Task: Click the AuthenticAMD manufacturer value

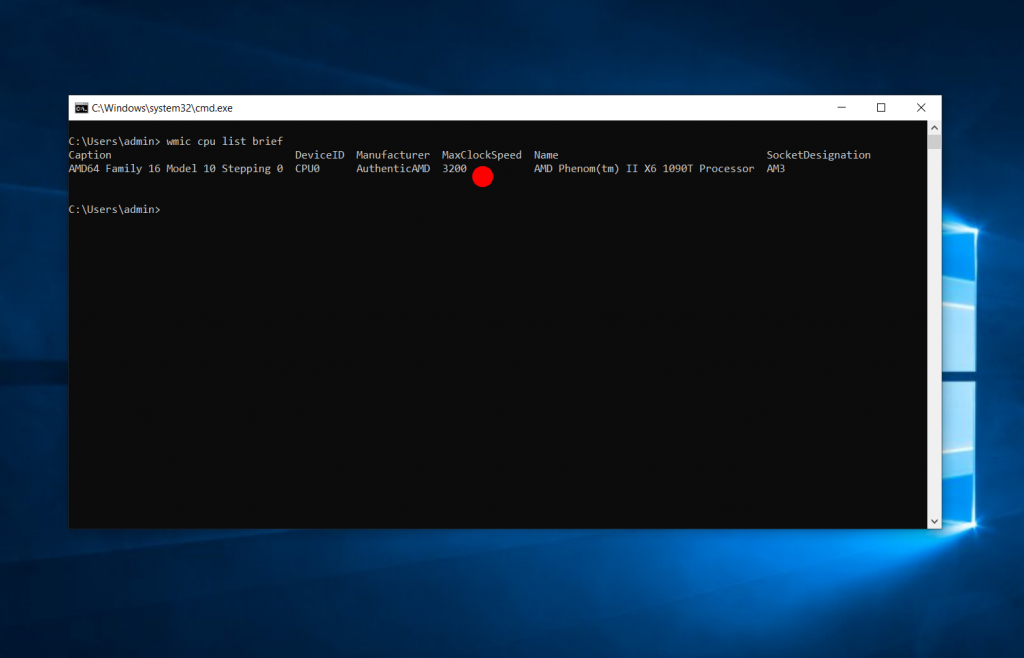Action: pyautogui.click(x=393, y=169)
